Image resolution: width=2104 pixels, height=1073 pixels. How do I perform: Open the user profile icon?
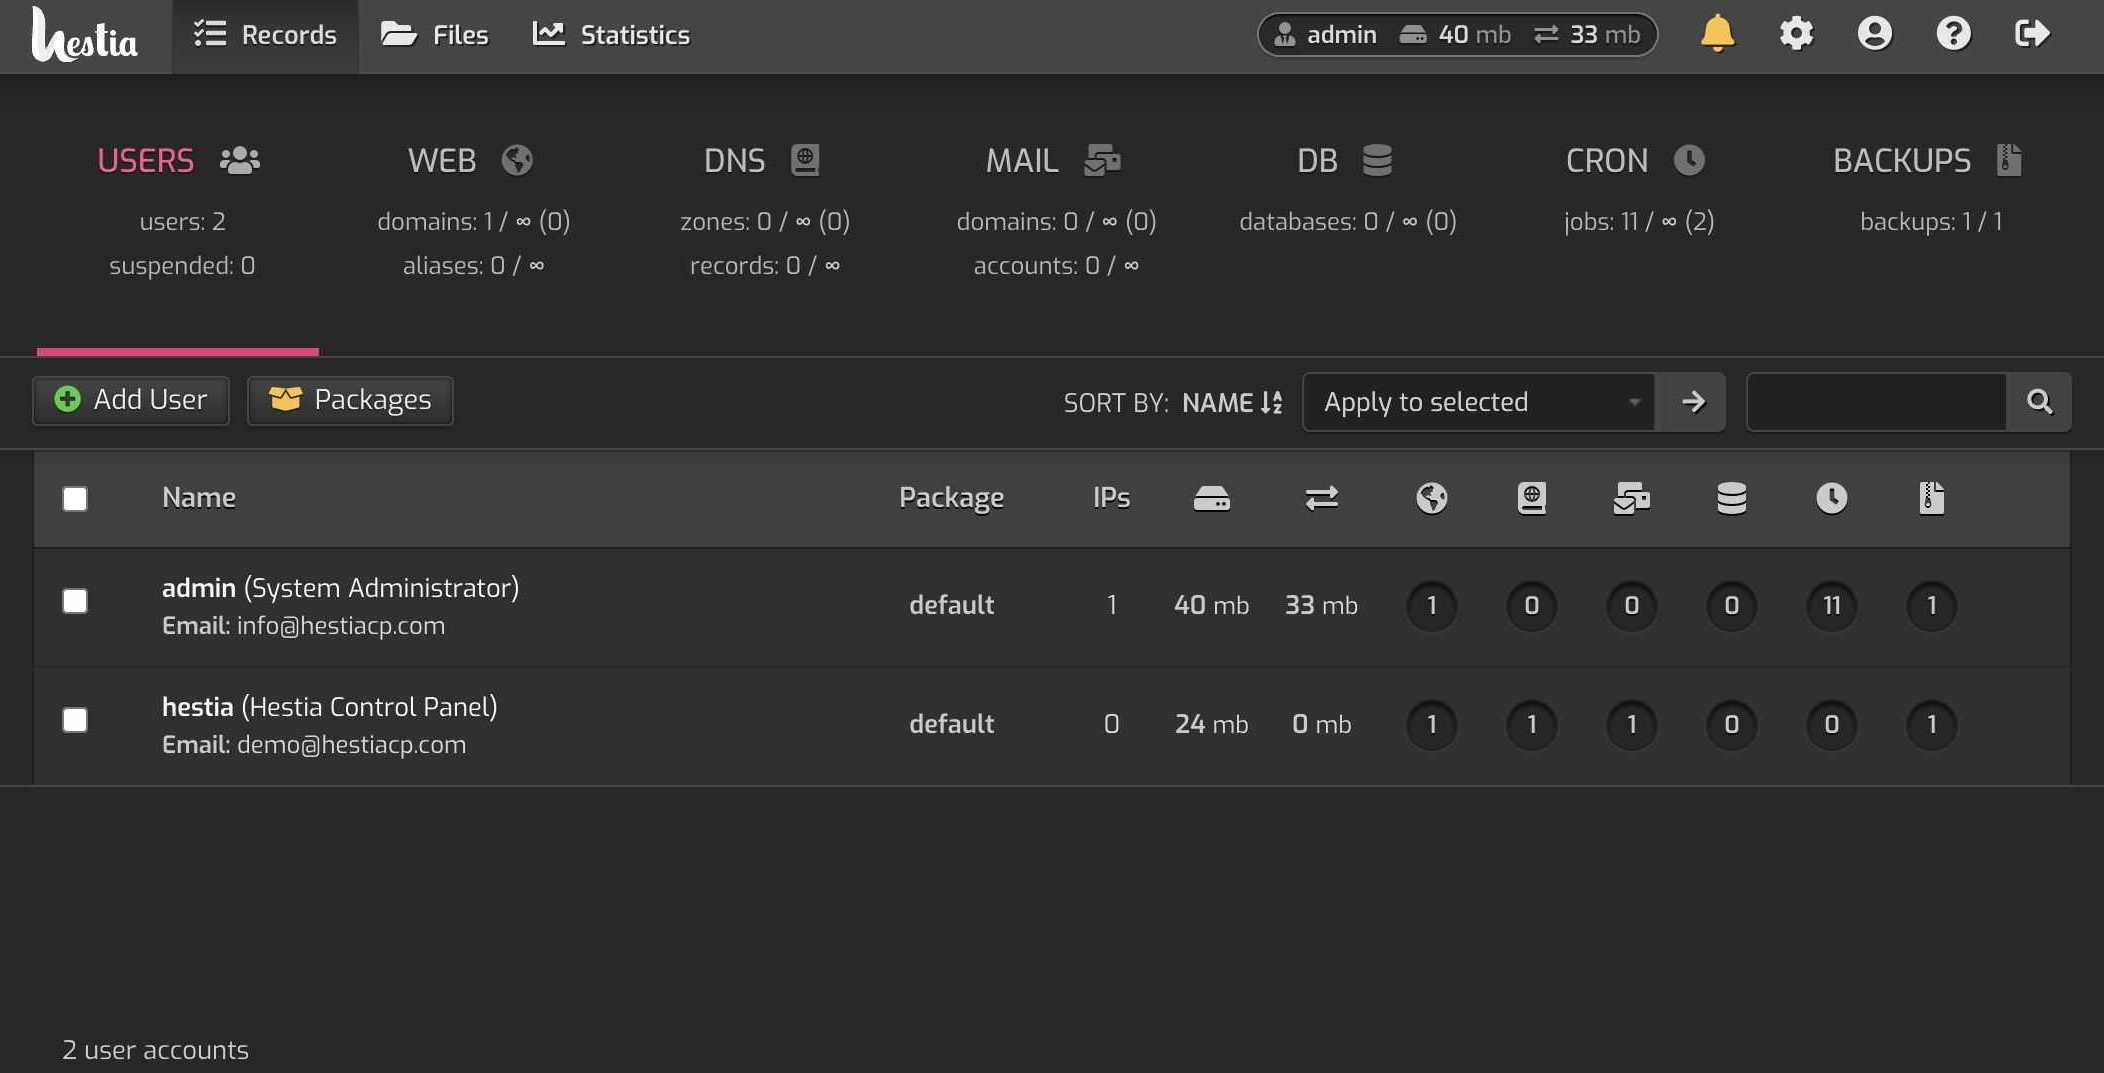click(1875, 34)
